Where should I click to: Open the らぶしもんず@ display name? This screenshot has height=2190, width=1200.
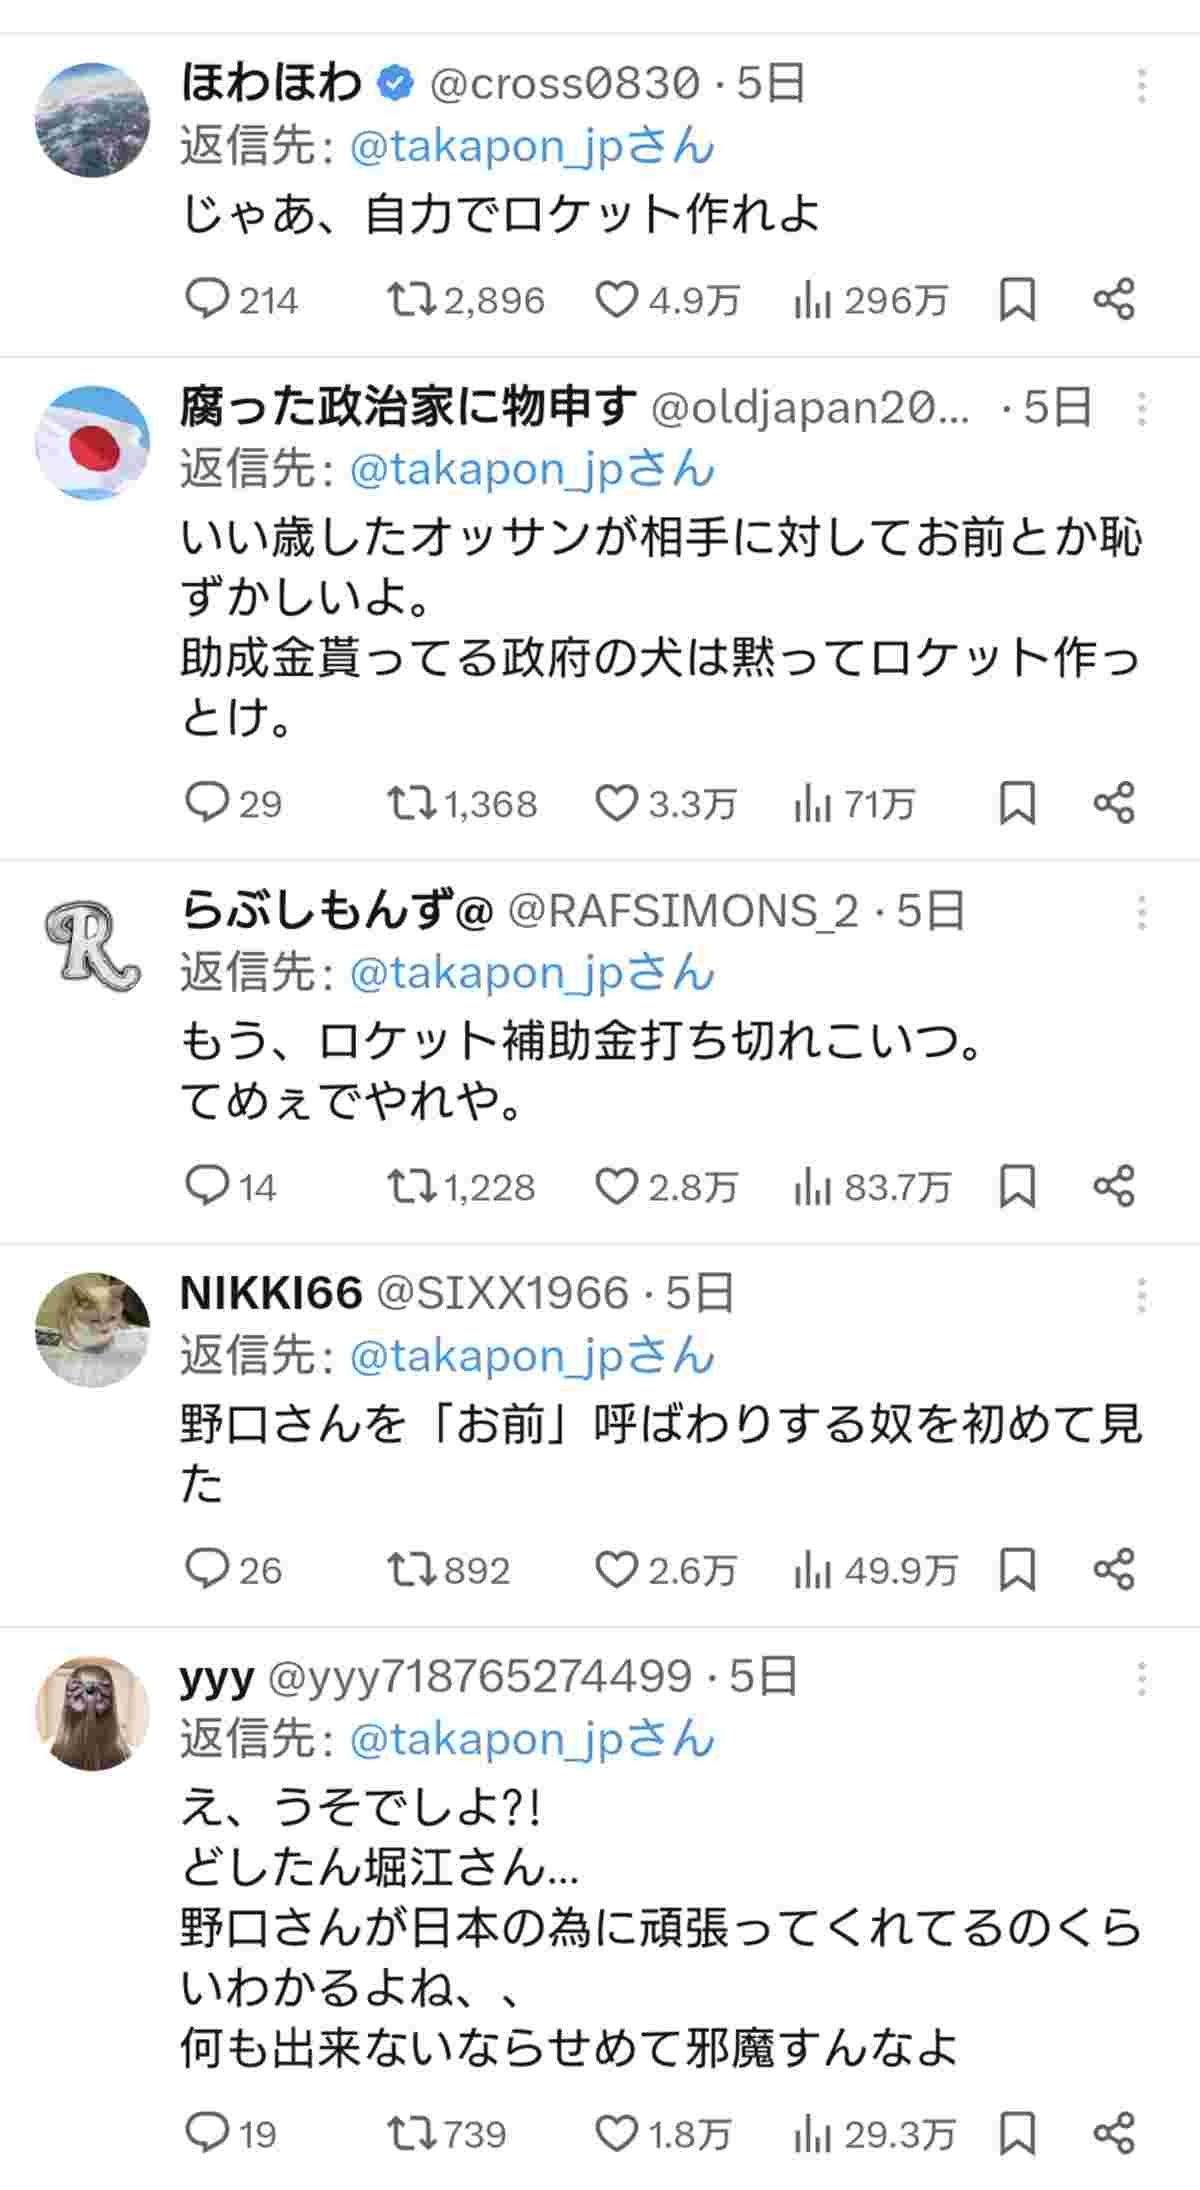point(336,911)
